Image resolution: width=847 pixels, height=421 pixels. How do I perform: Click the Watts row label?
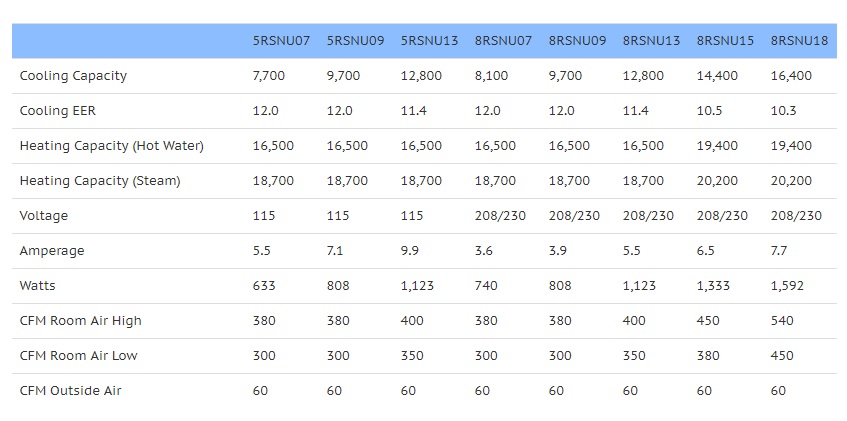[37, 285]
